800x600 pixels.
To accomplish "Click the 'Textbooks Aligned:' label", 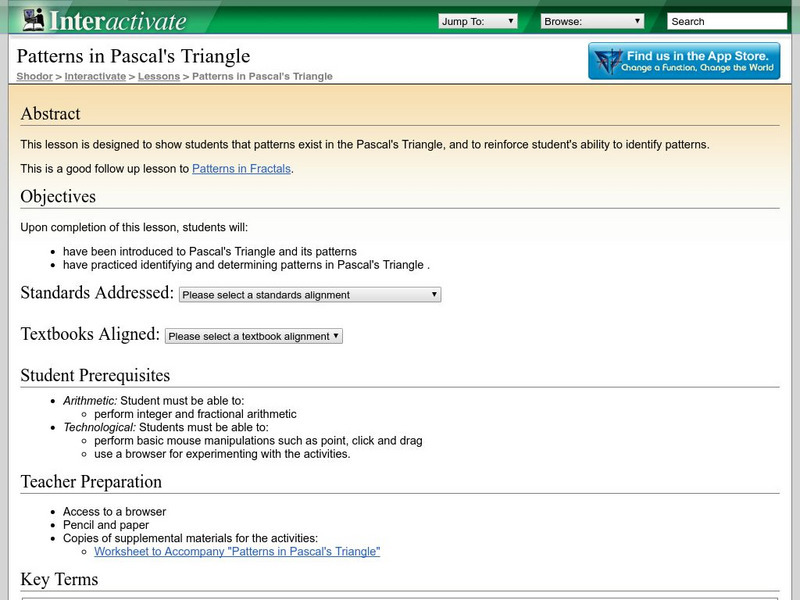I will click(x=90, y=334).
